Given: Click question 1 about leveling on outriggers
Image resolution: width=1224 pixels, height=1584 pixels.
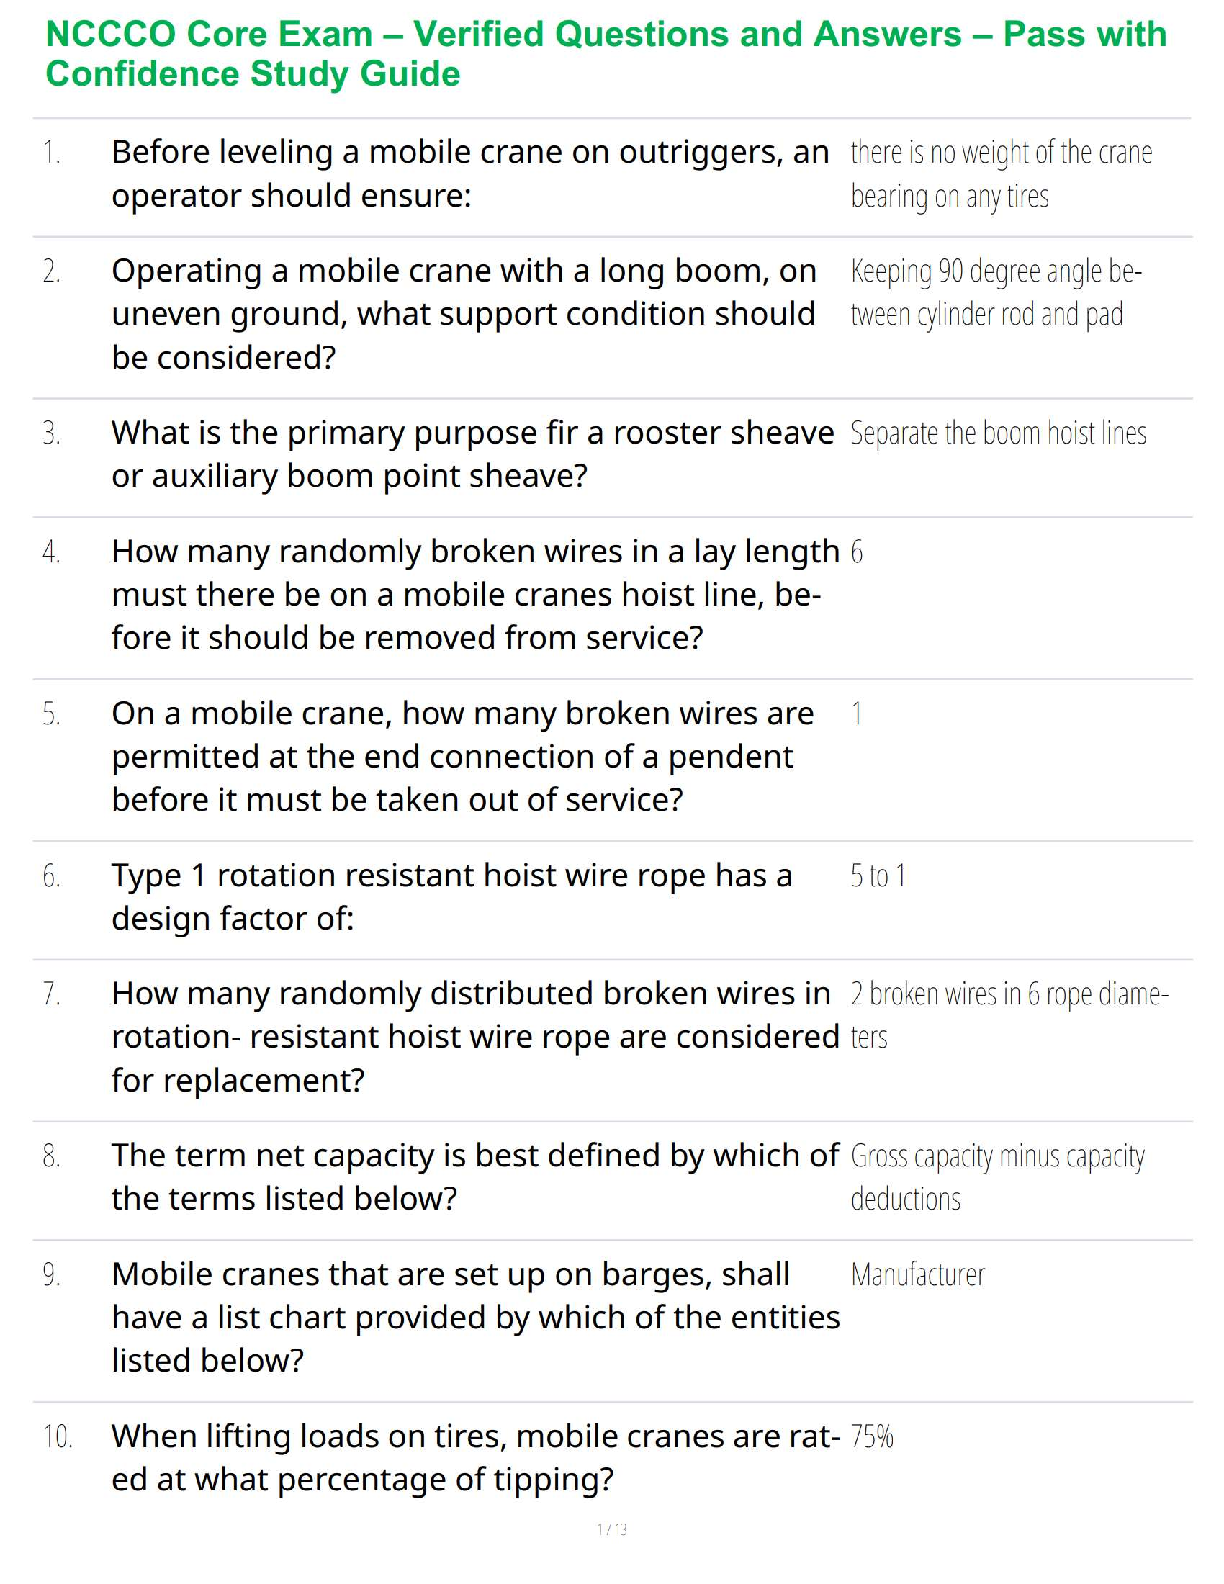Looking at the screenshot, I should point(470,174).
